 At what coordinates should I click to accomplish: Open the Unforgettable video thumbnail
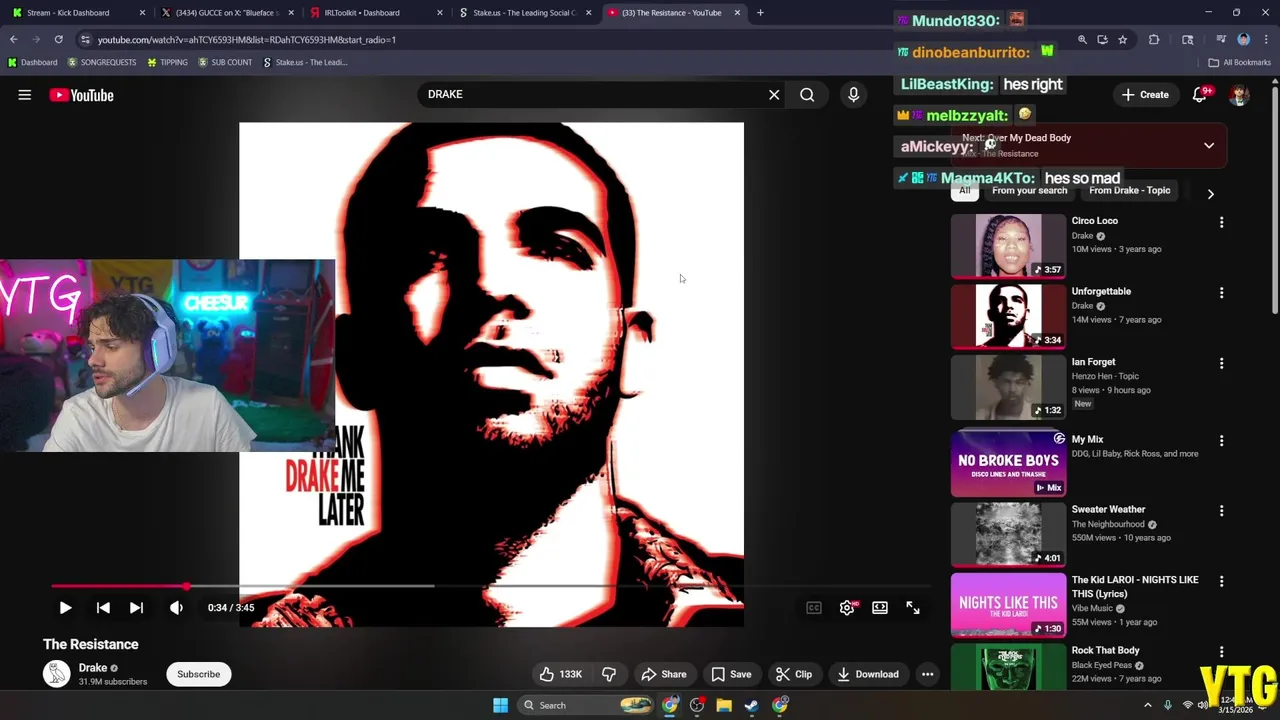(x=1008, y=316)
